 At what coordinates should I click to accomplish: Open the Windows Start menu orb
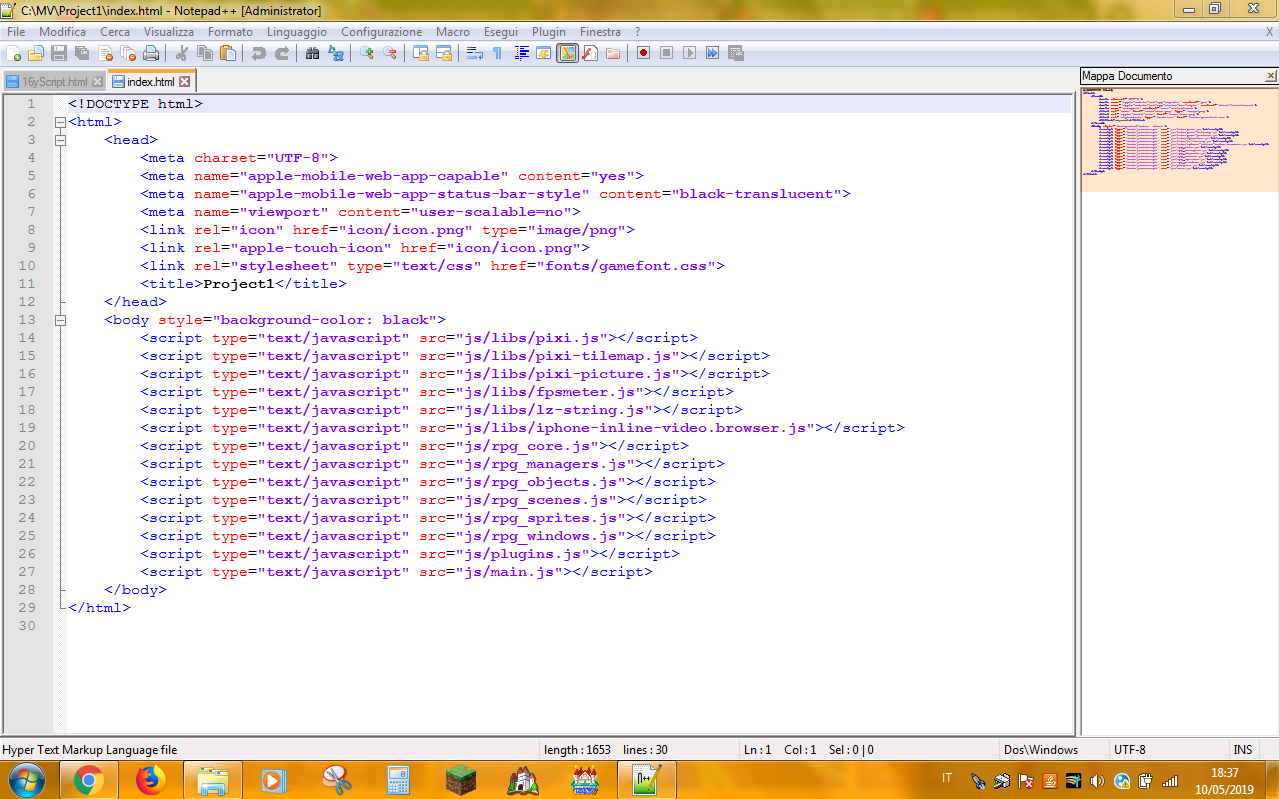pos(26,779)
